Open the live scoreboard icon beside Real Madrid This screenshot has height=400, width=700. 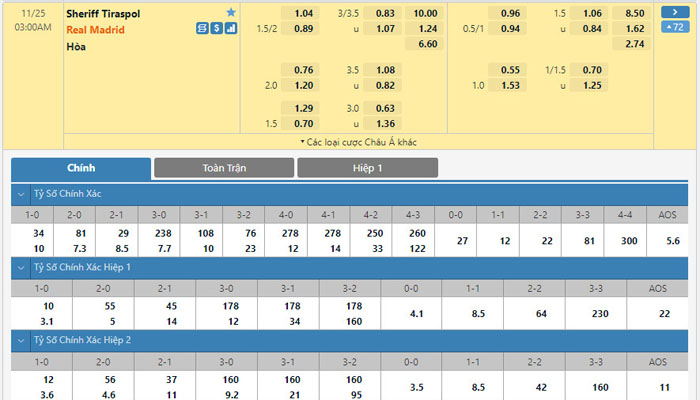click(202, 29)
